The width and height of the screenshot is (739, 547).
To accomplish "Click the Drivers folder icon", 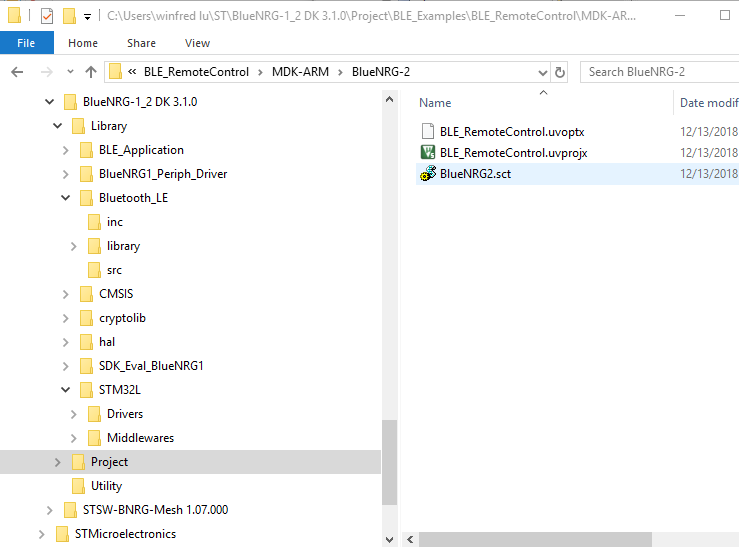I will 94,414.
